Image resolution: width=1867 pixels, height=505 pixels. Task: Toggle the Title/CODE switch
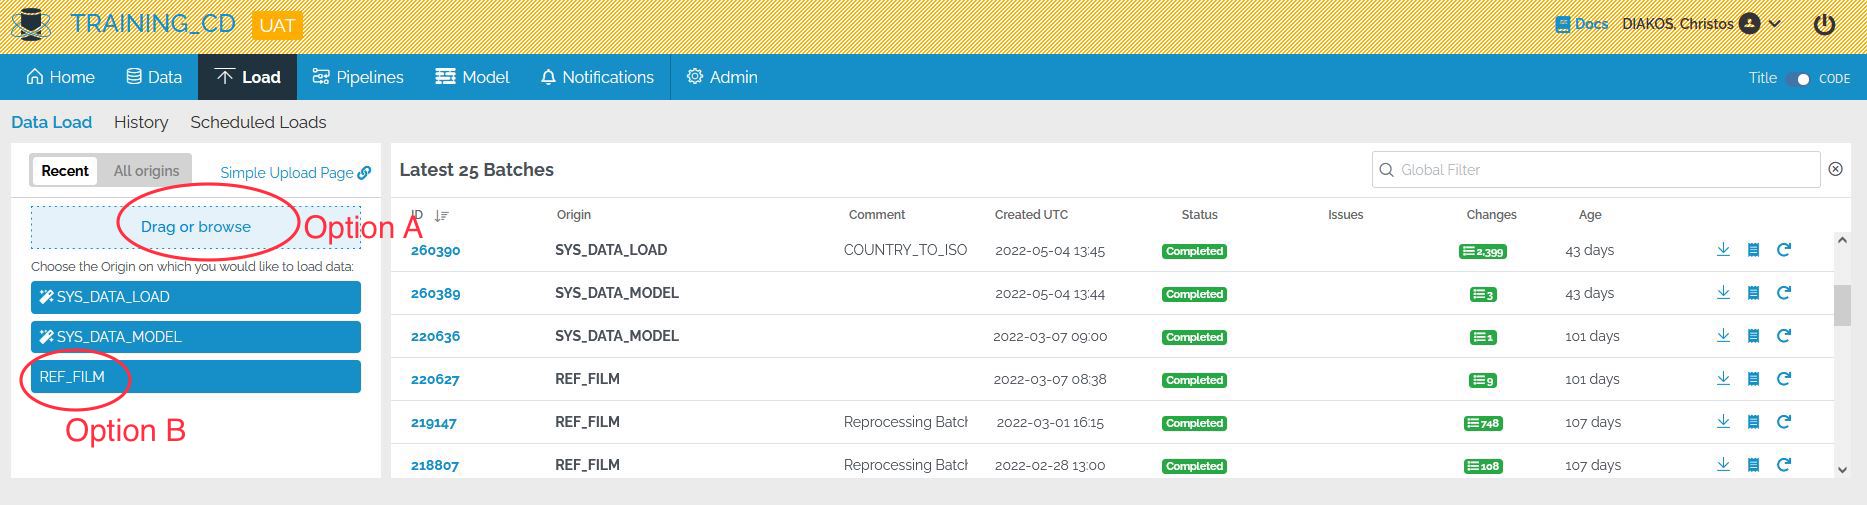pos(1799,78)
